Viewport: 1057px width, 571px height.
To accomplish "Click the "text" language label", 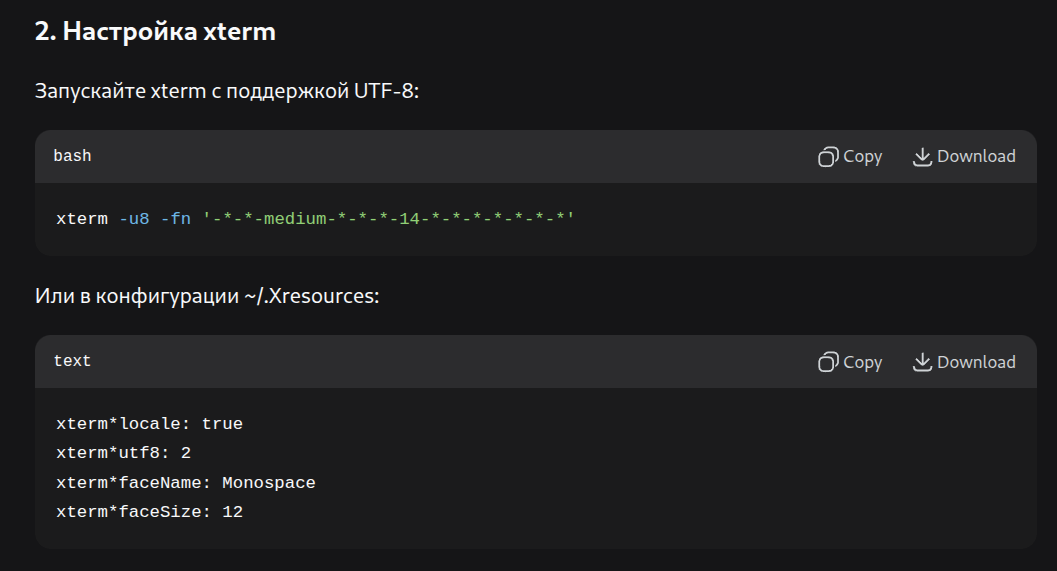I will tap(72, 361).
